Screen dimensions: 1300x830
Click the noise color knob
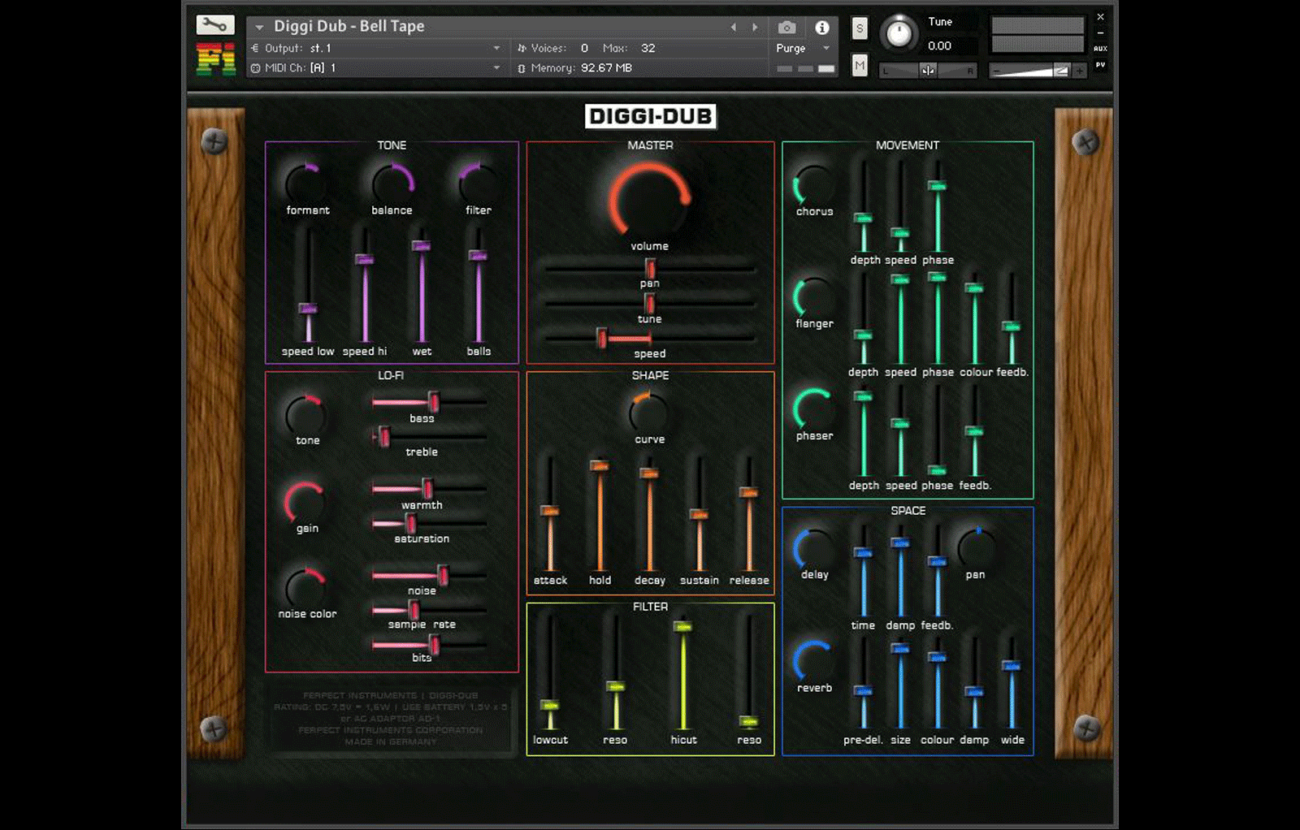coord(306,588)
